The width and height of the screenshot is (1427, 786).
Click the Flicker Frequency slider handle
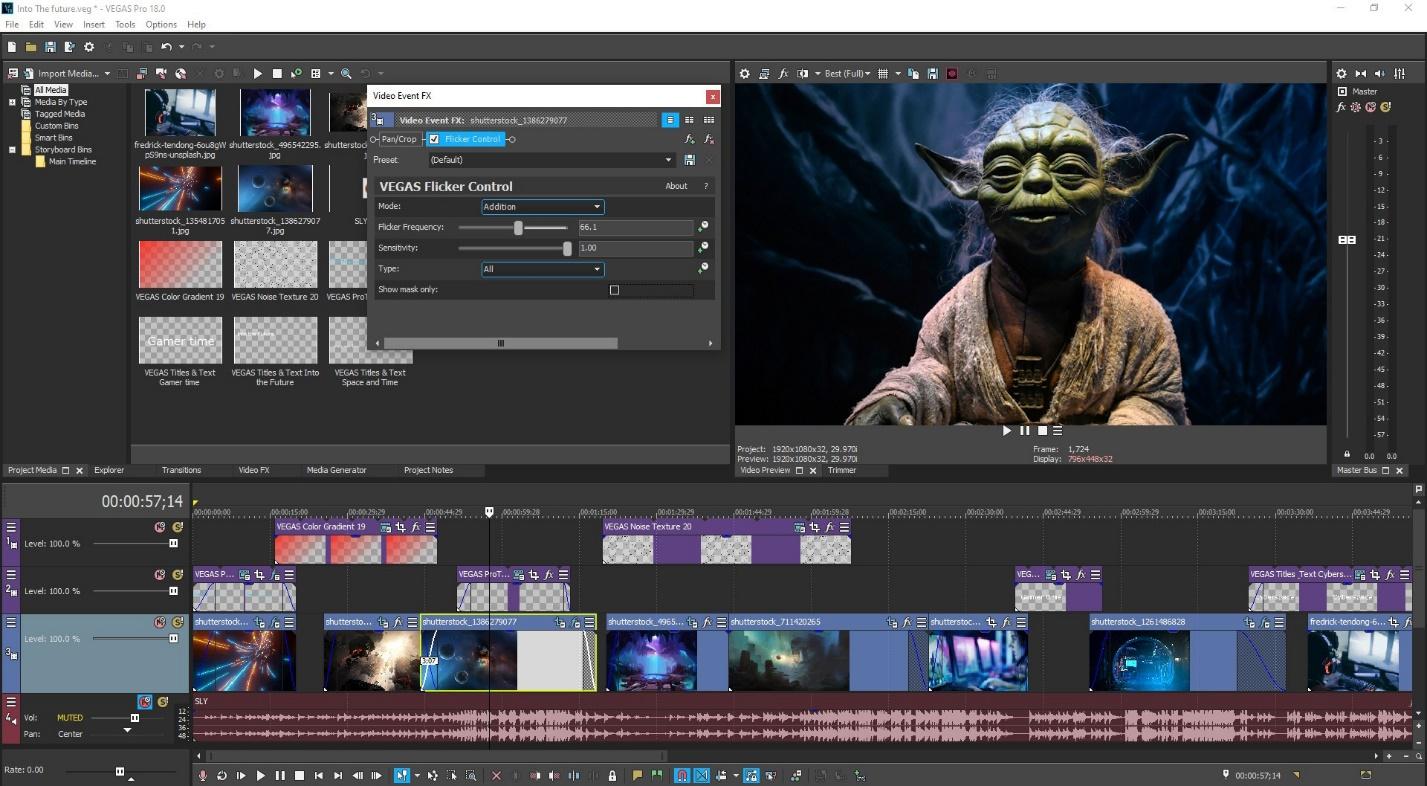click(x=518, y=228)
